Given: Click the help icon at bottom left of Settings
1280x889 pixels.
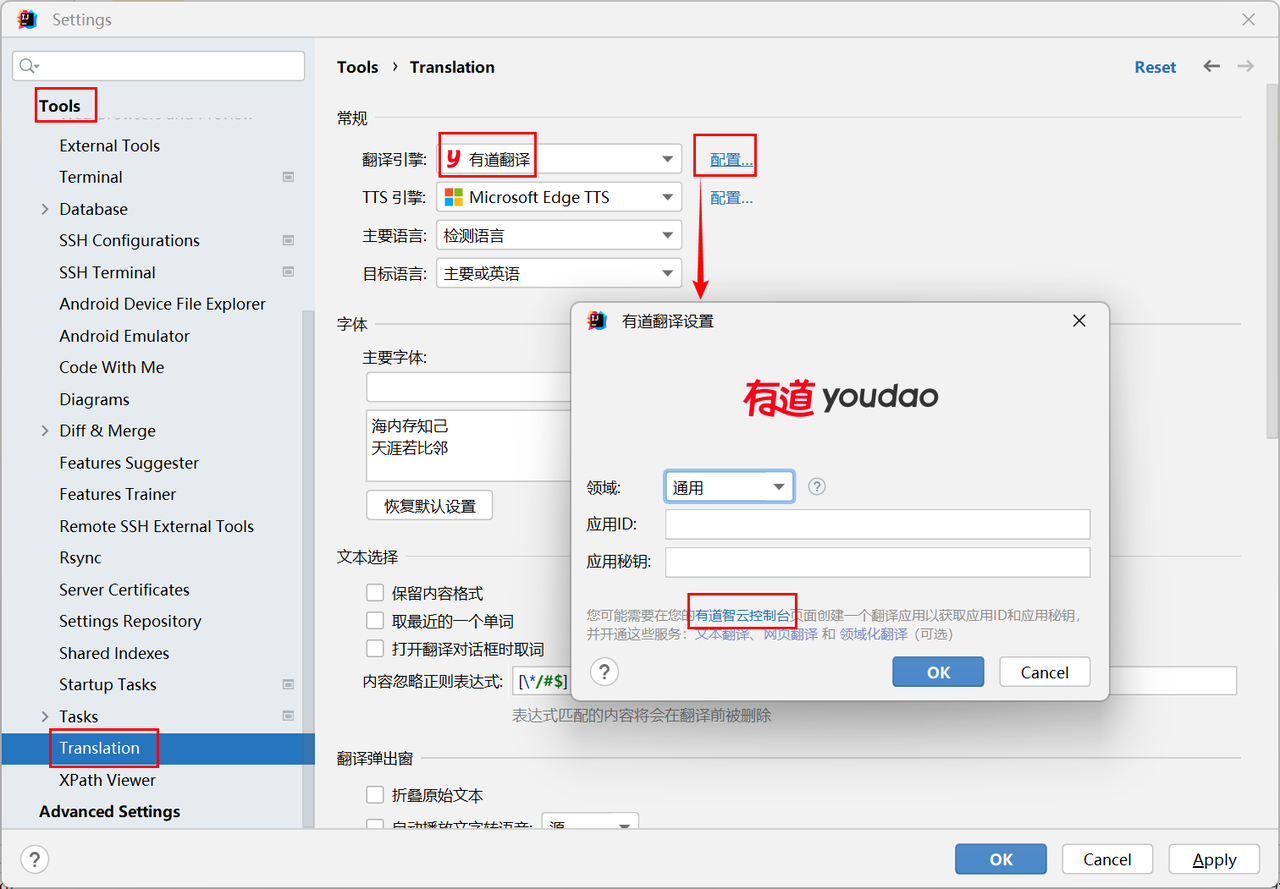Looking at the screenshot, I should pos(35,859).
